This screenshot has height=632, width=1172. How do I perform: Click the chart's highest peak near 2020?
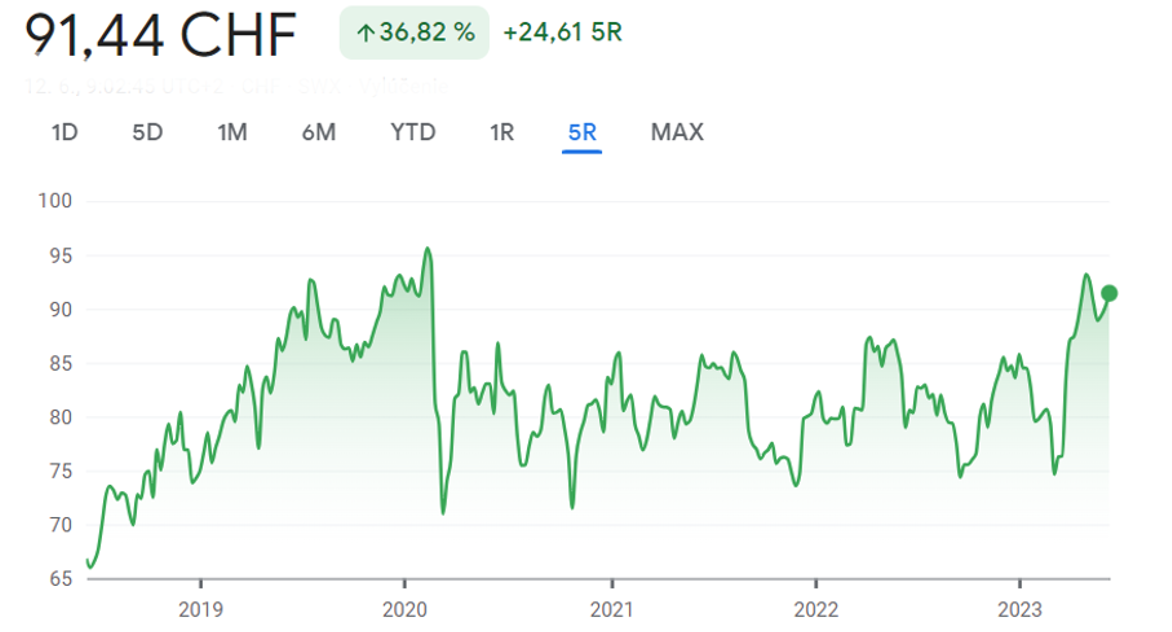click(427, 249)
